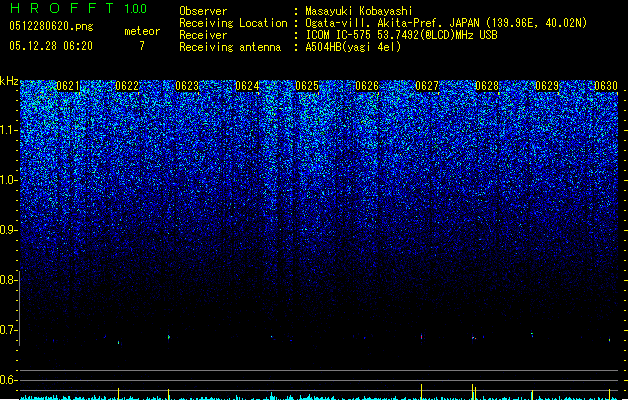Click the yellow level spike below 0627
The width and height of the screenshot is (629, 400).
point(421,392)
